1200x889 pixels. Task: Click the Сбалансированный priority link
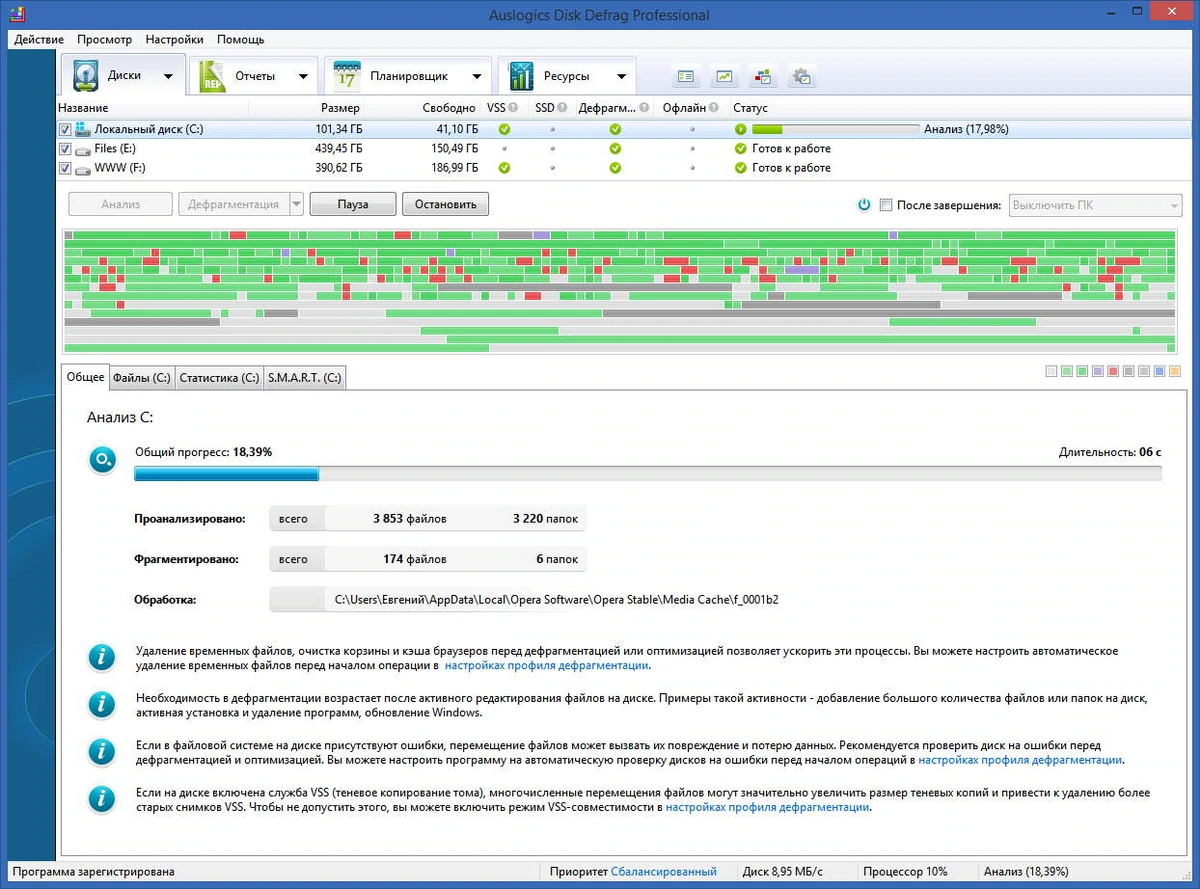click(664, 872)
